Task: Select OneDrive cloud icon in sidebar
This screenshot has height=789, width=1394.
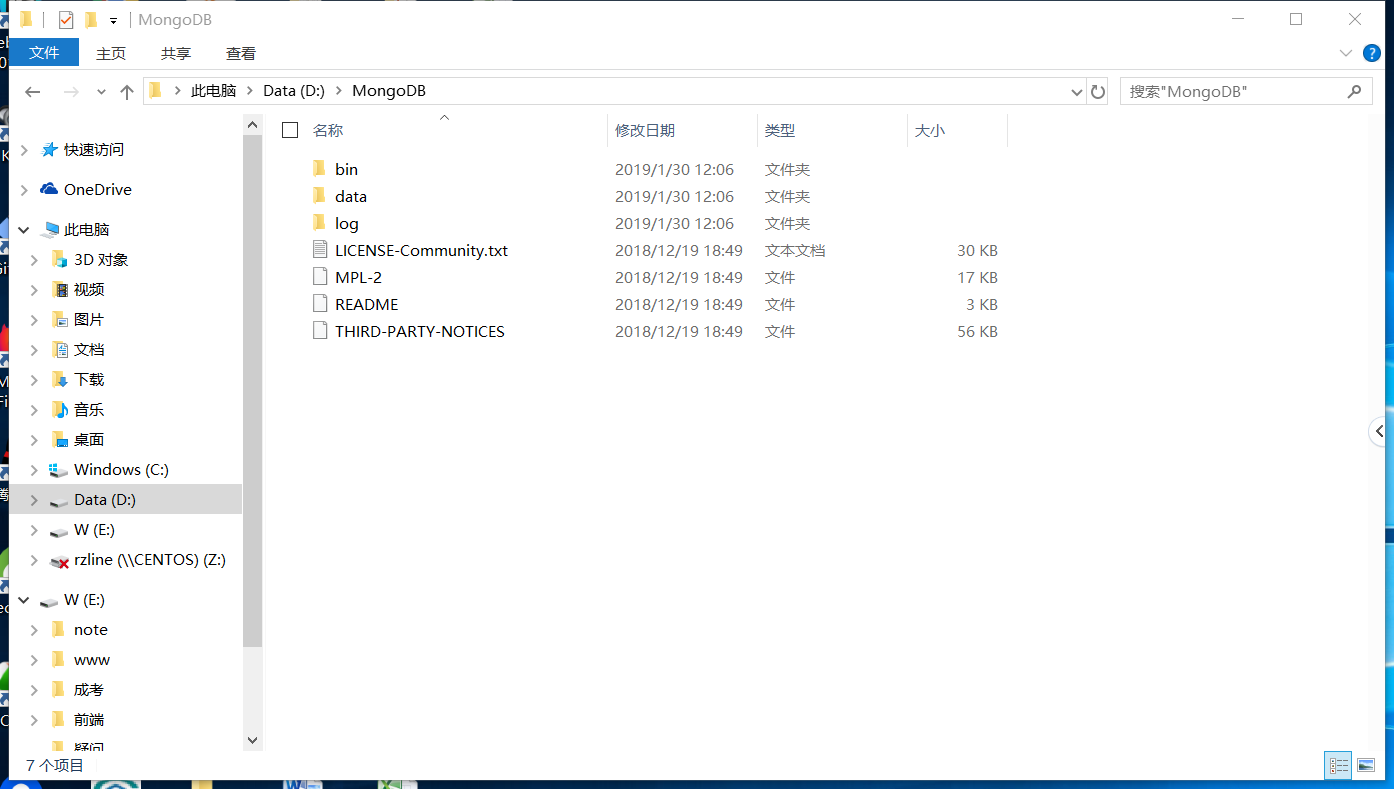Action: 49,189
